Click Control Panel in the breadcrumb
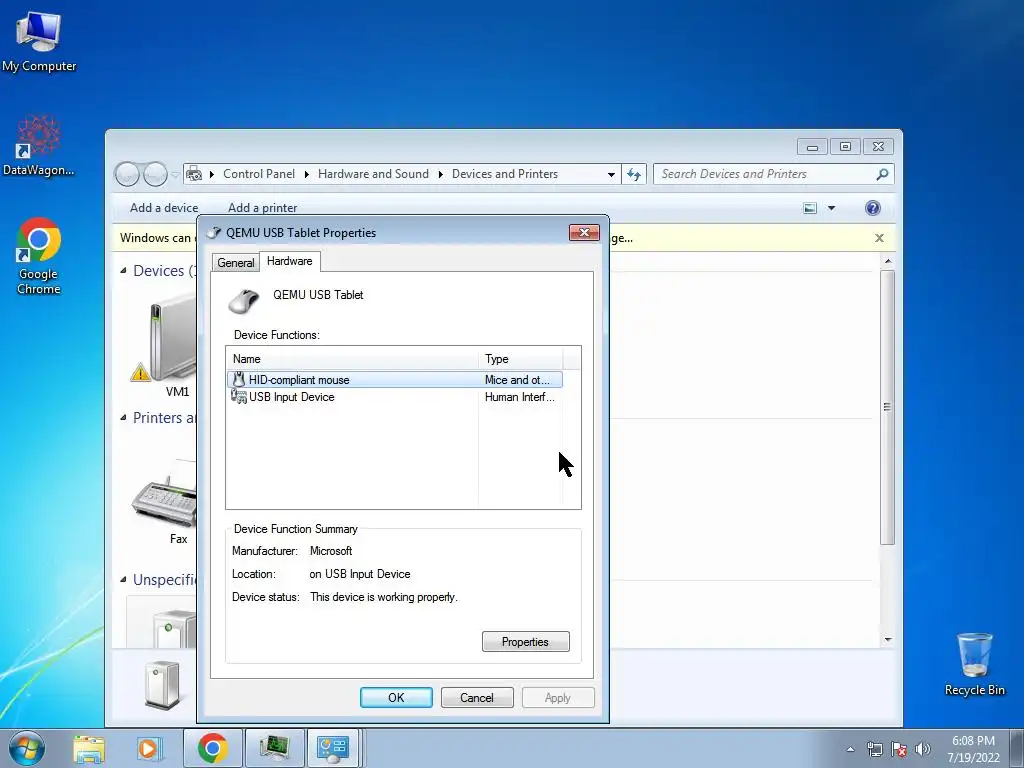Image resolution: width=1024 pixels, height=768 pixels. [259, 174]
